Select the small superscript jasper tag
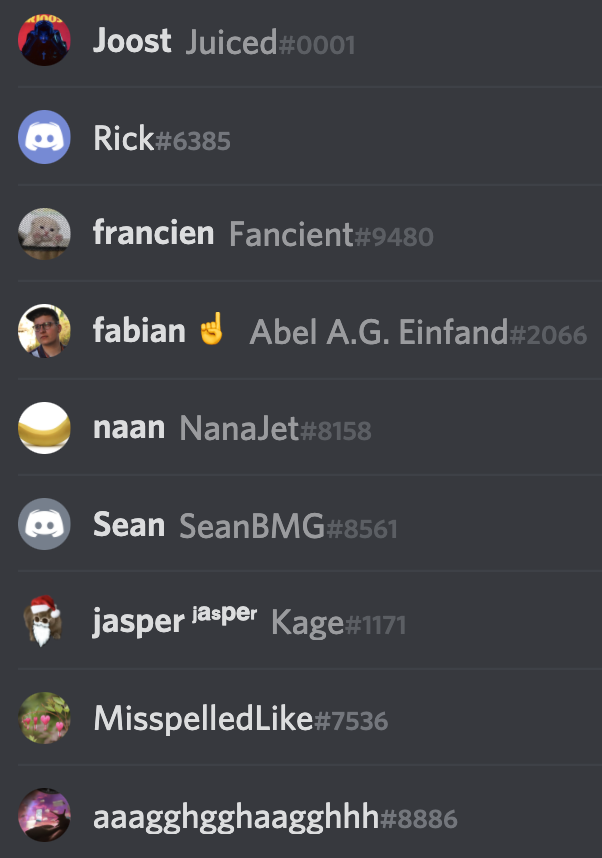 (224, 614)
